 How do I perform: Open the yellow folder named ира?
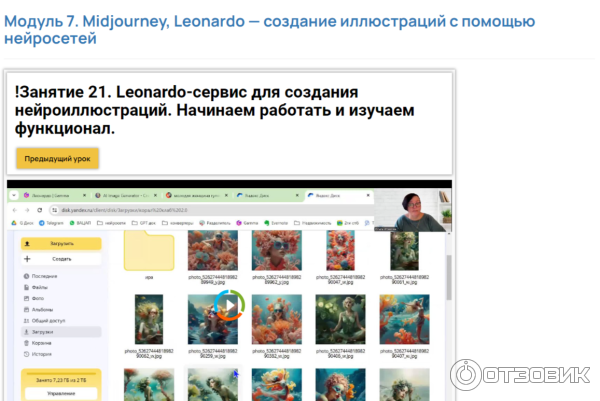coord(149,251)
